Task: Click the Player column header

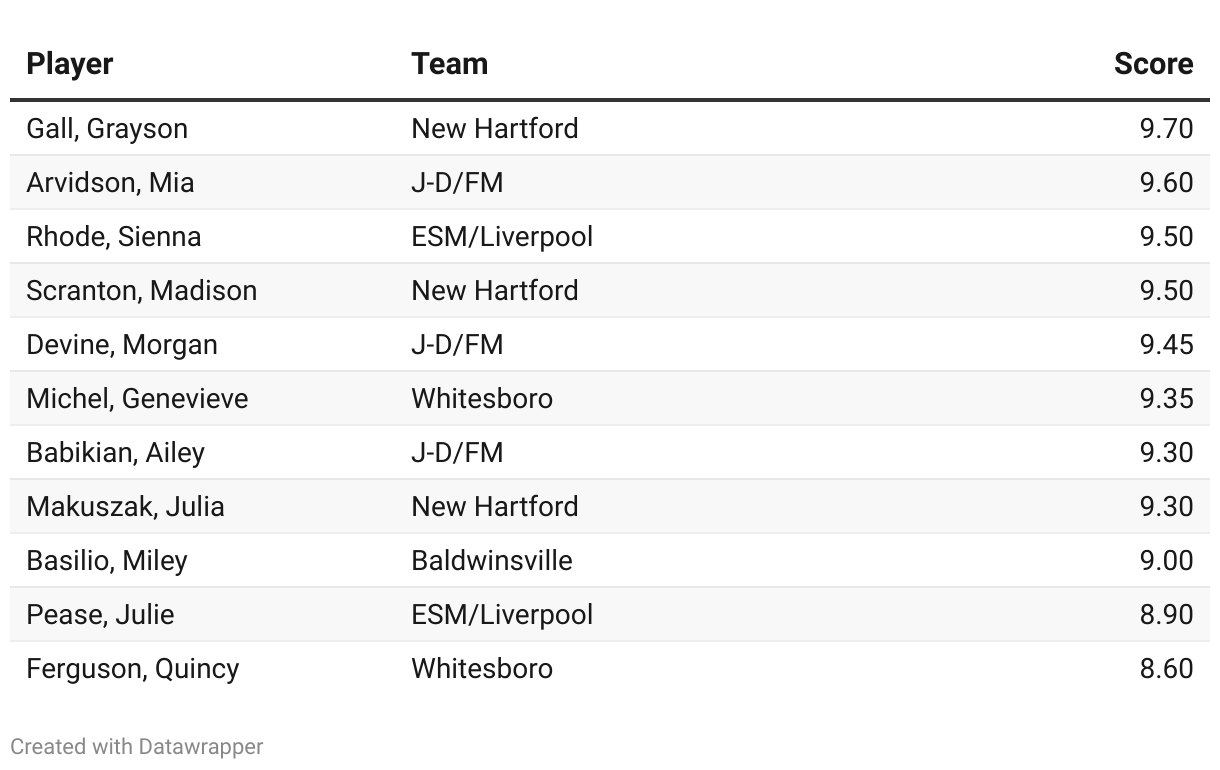Action: pos(69,64)
